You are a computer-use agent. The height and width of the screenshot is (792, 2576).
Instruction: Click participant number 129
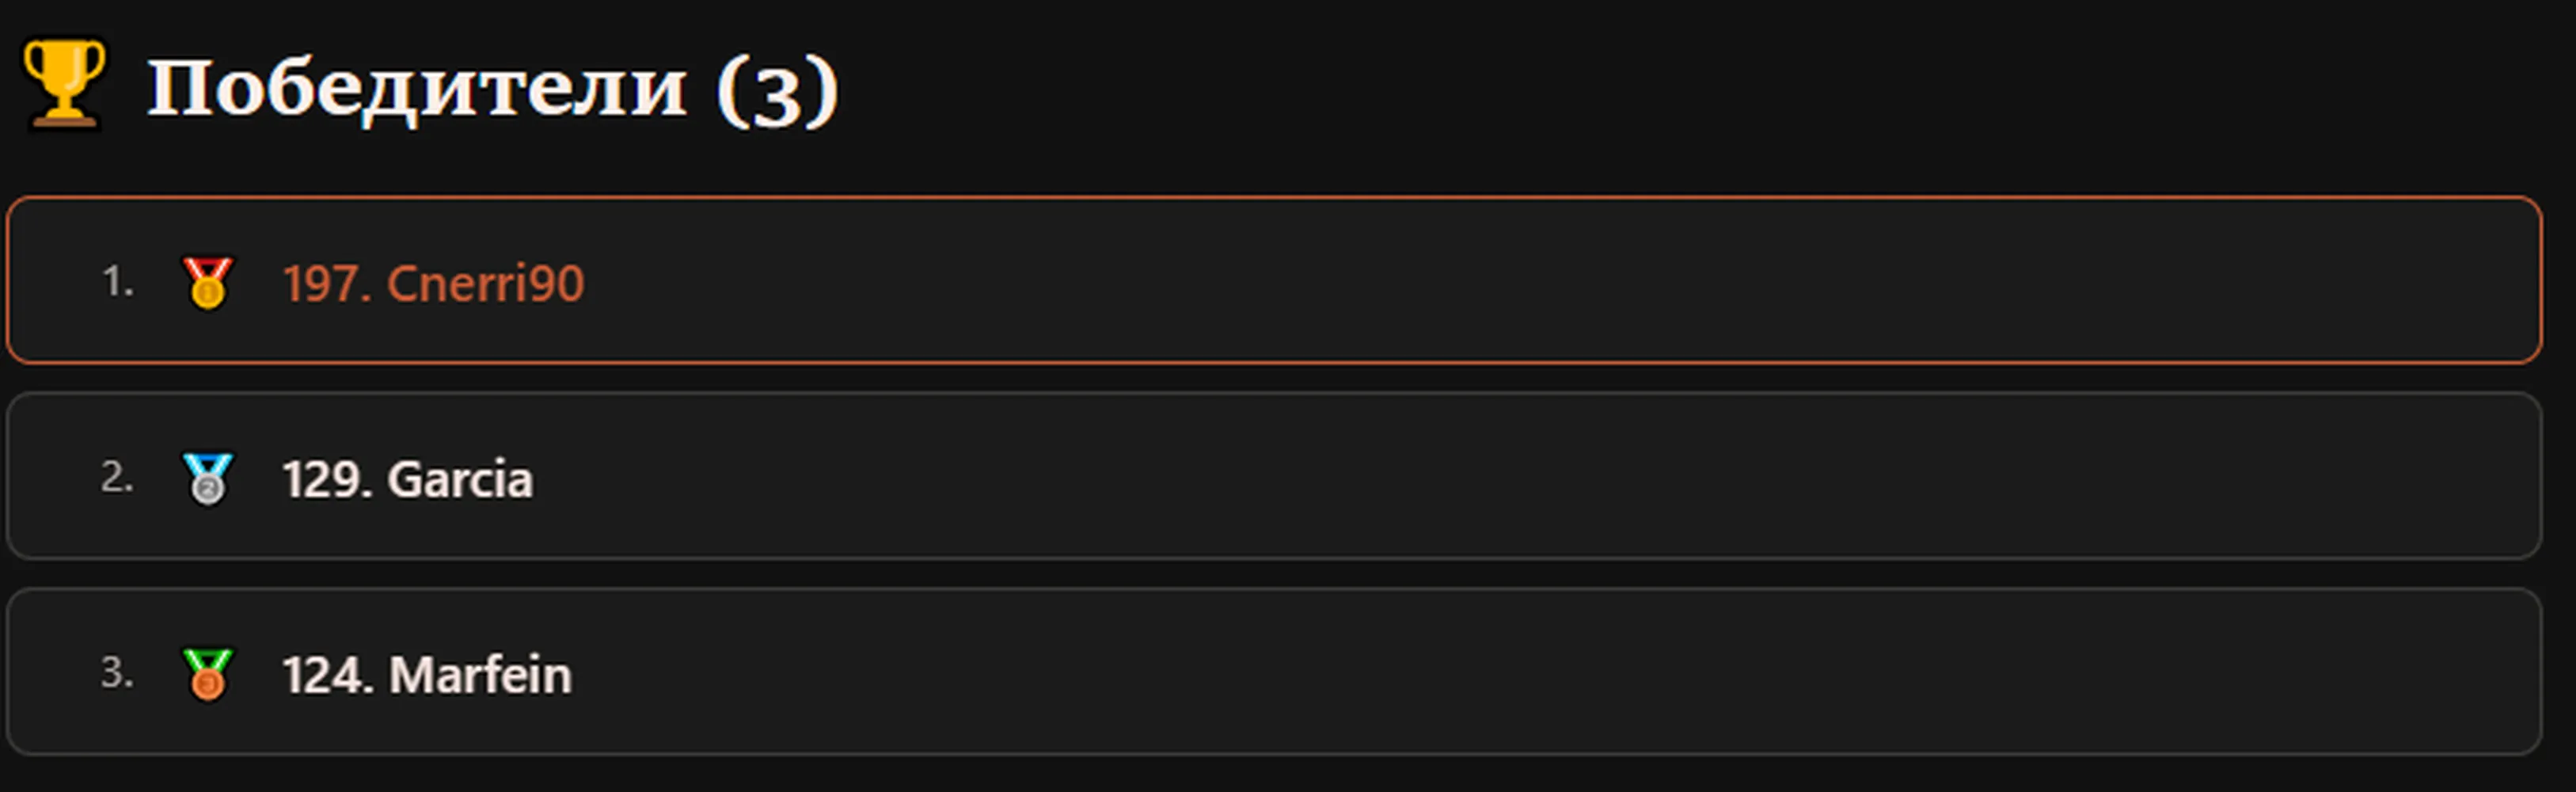(327, 480)
